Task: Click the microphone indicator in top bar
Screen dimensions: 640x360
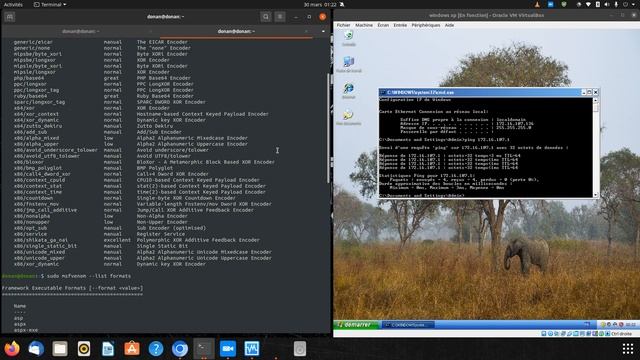Action: [x=616, y=4]
